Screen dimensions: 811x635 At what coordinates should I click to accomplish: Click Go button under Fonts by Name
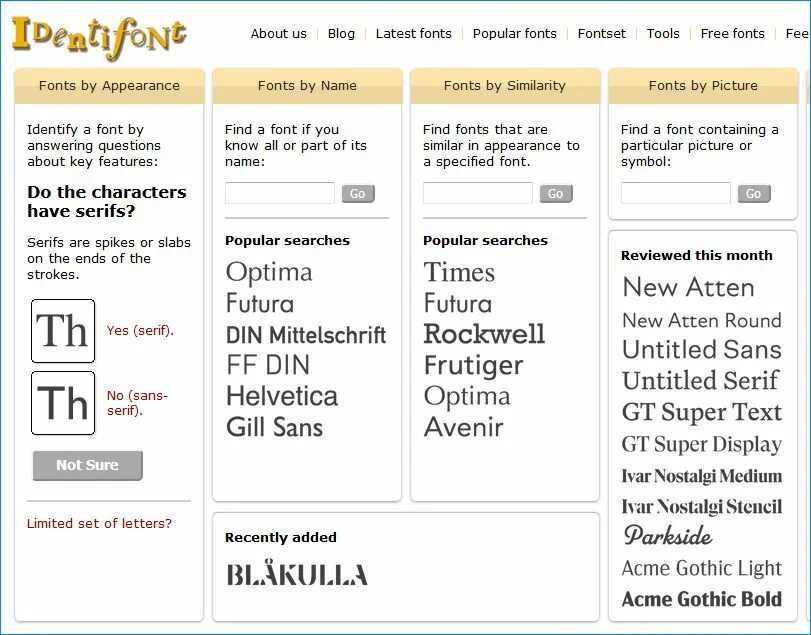(358, 193)
